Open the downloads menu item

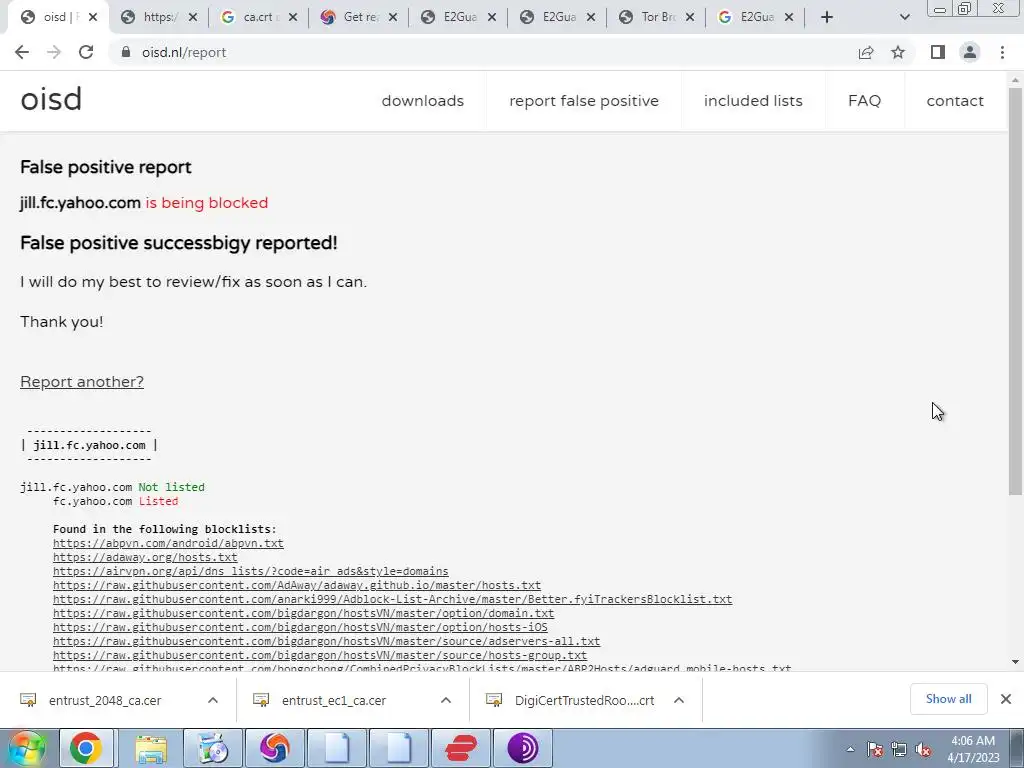click(x=423, y=101)
